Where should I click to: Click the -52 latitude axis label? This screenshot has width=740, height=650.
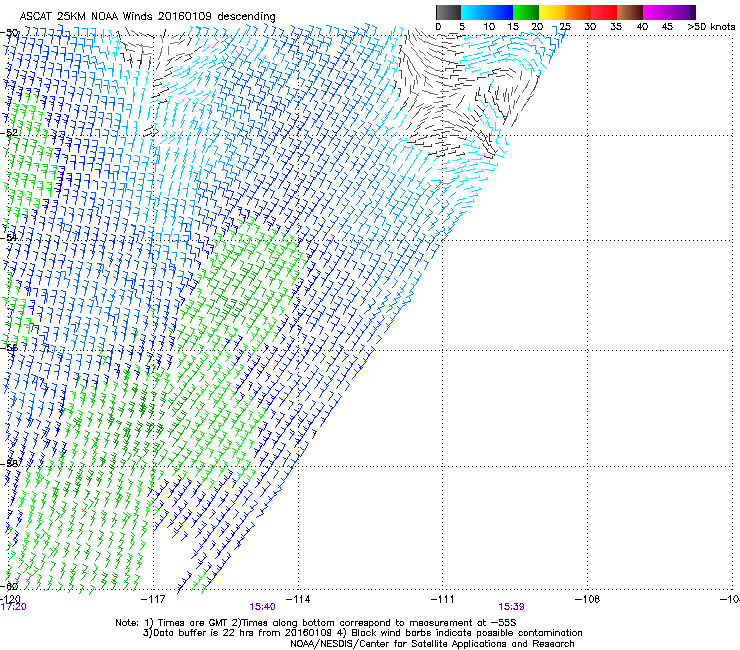click(10, 133)
